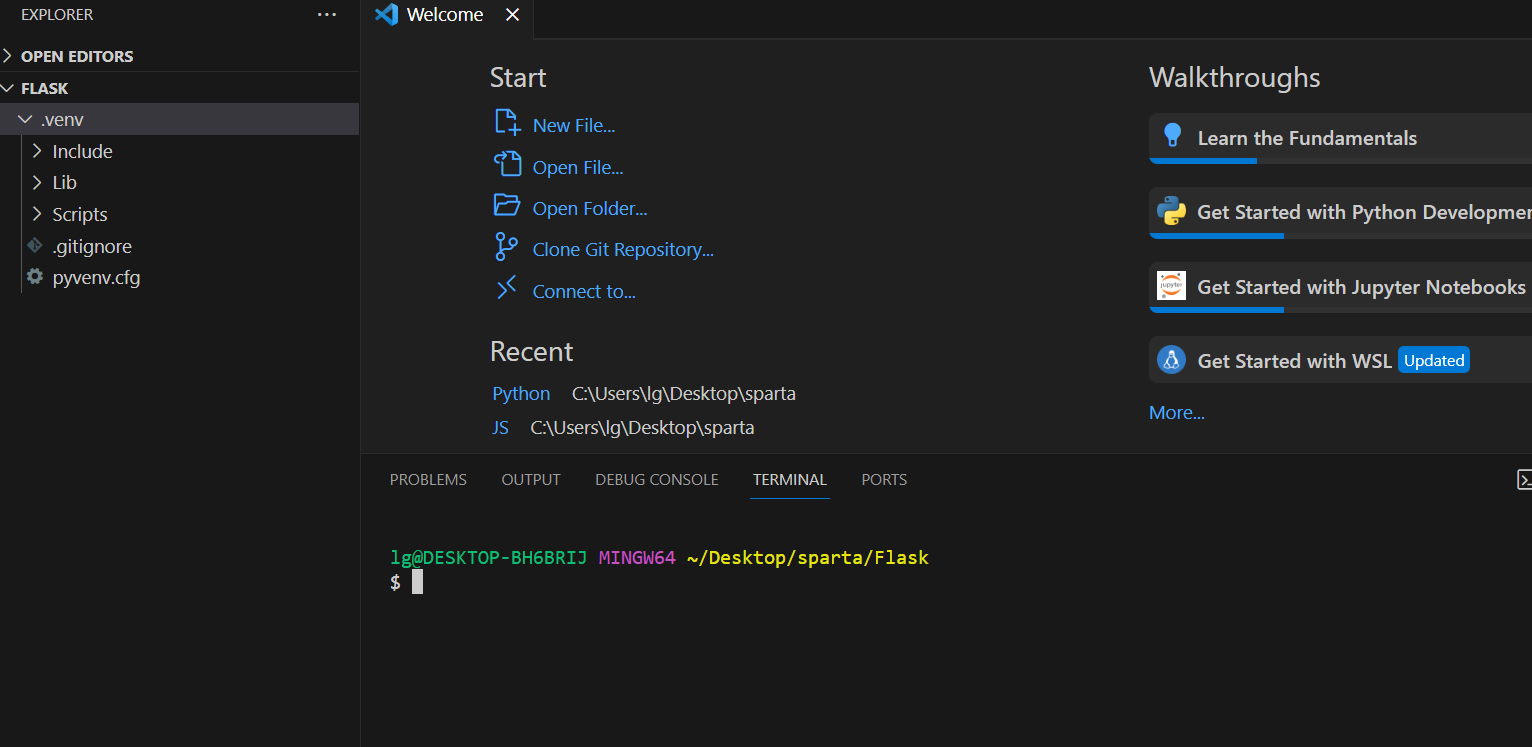Screen dimensions: 1532x747
Task: Click the JS recent path C:\Users\lg\Desktop\sparta
Action: click(642, 428)
